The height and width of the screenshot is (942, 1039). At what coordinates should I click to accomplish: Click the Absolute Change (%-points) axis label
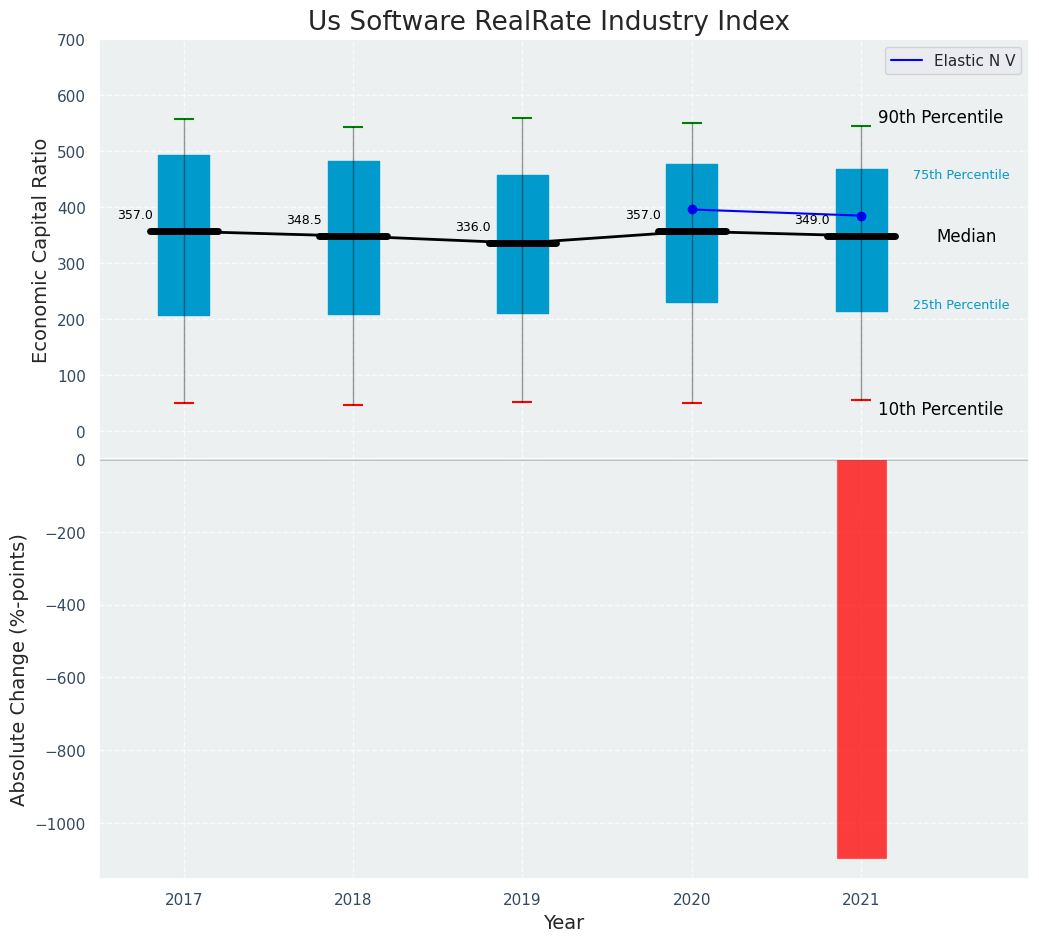click(18, 670)
